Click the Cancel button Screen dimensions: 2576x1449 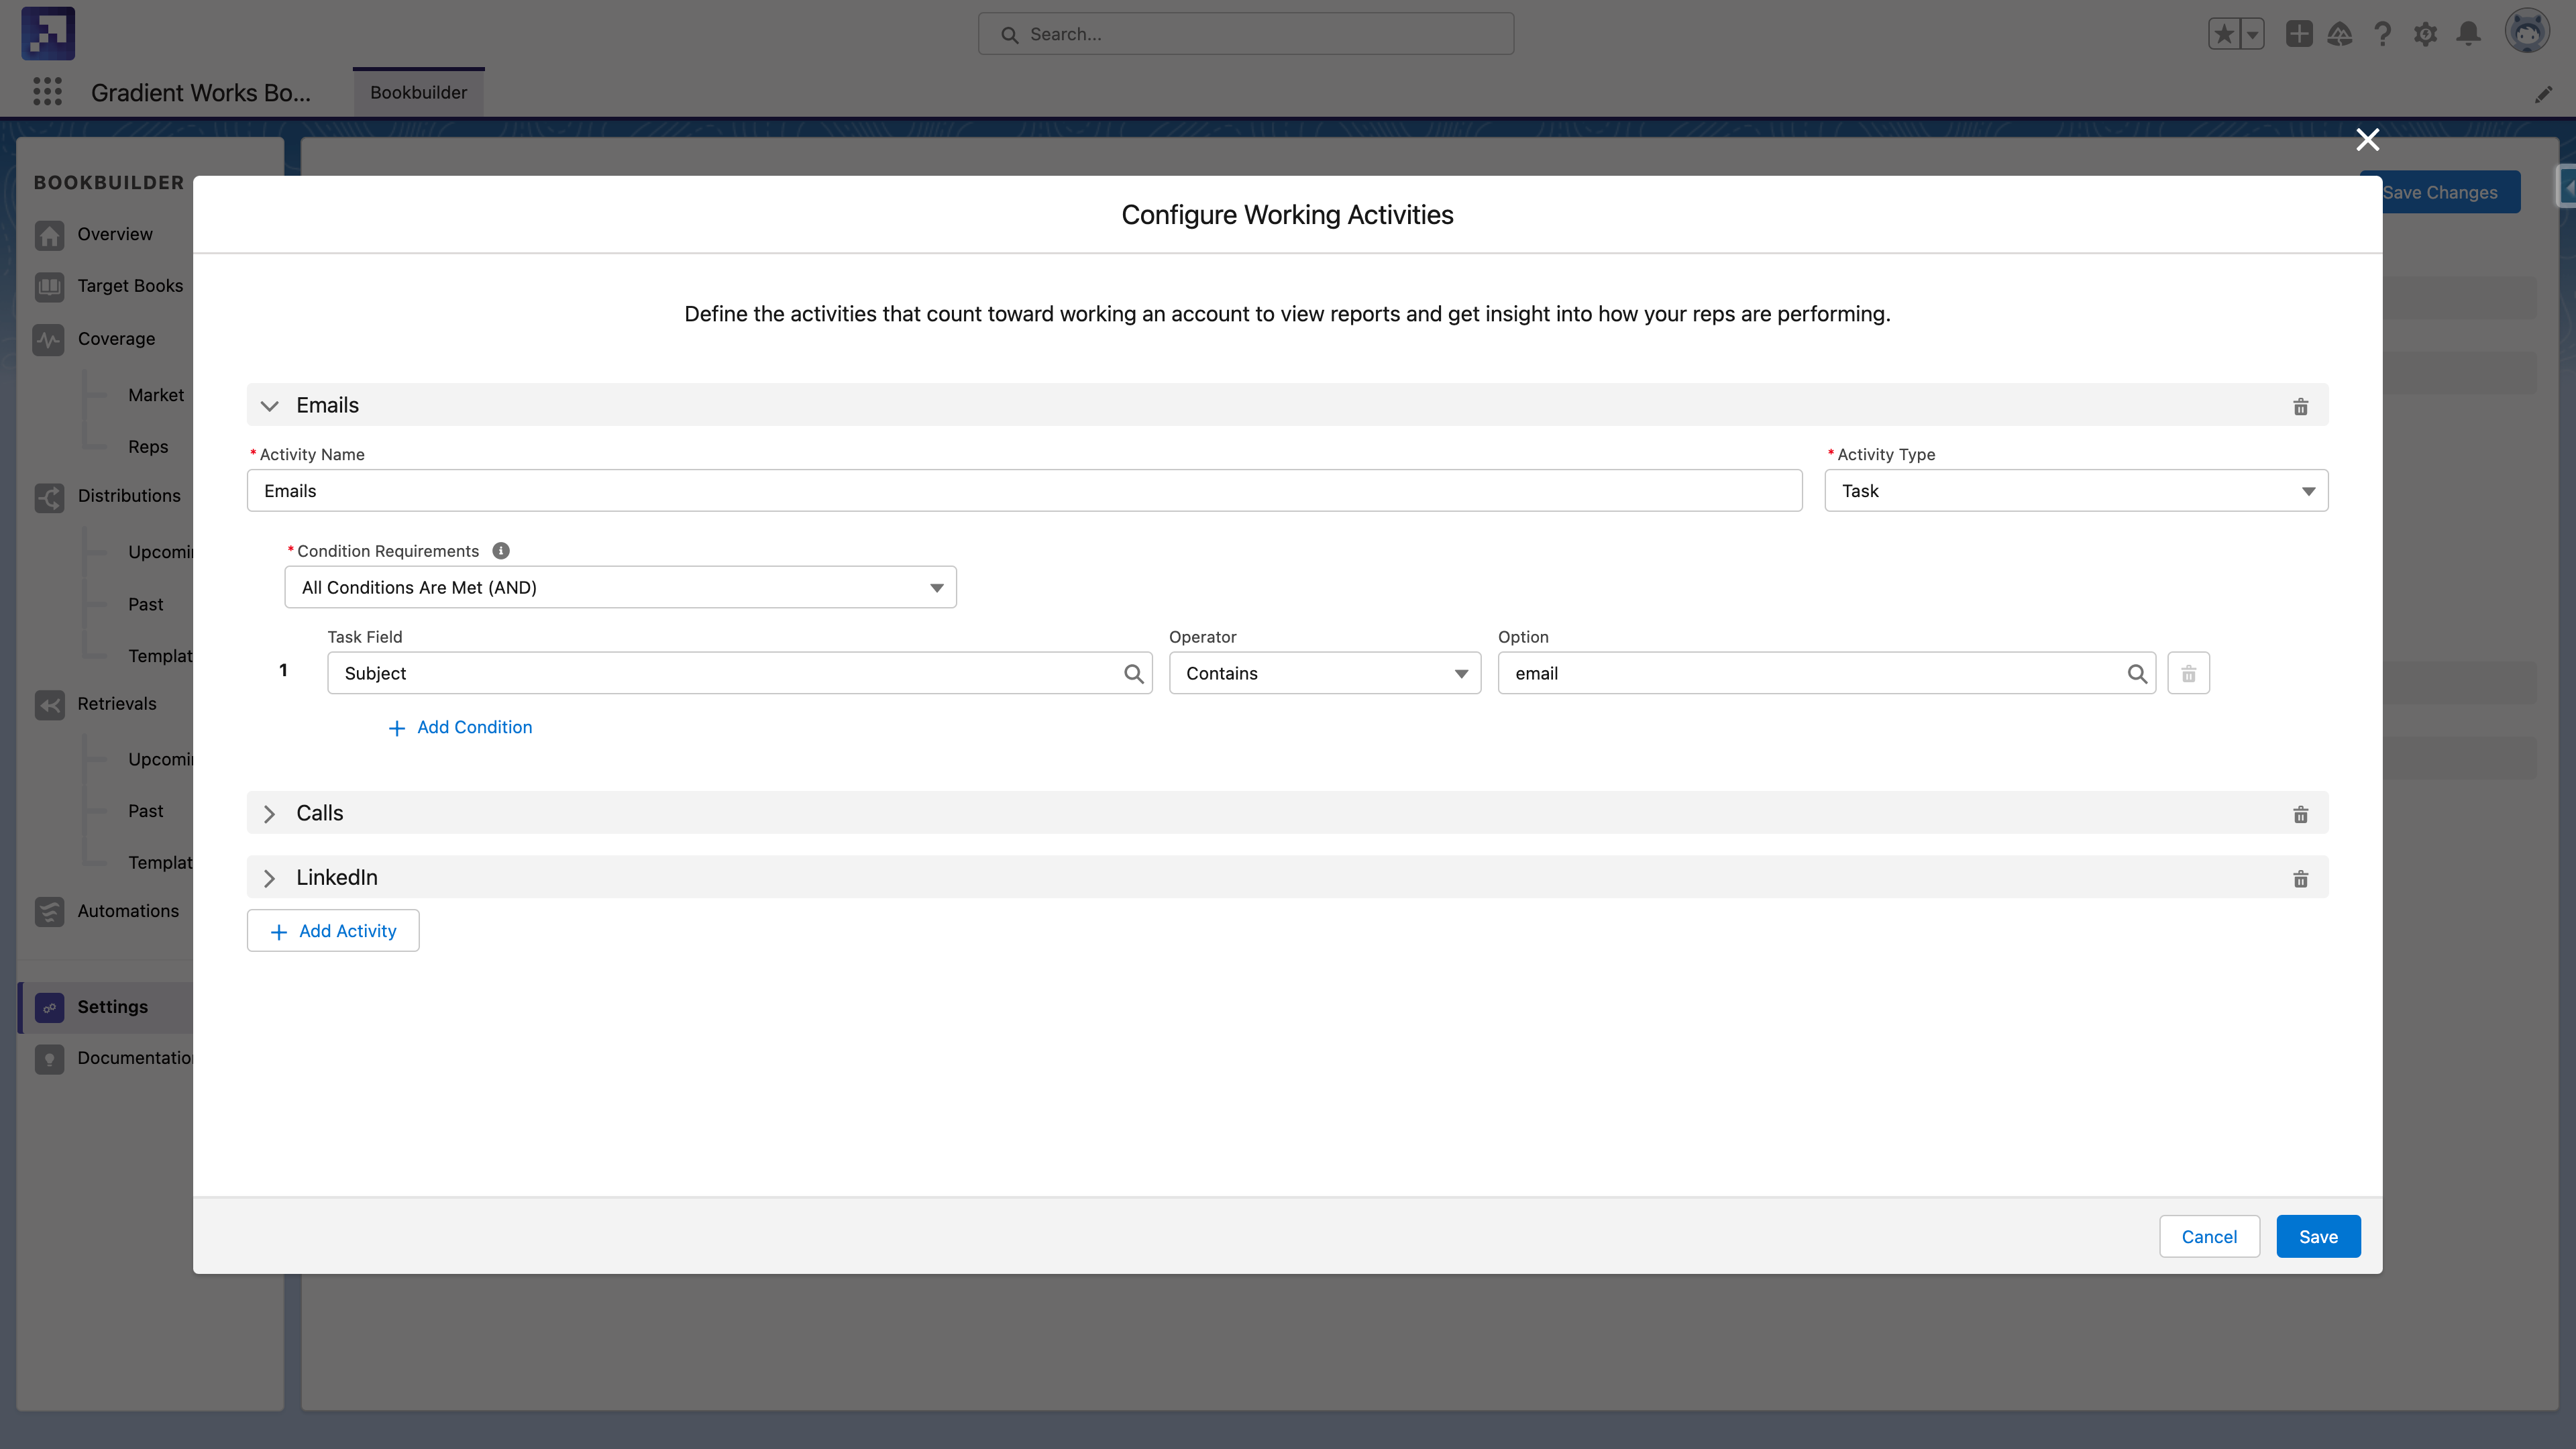tap(2208, 1237)
